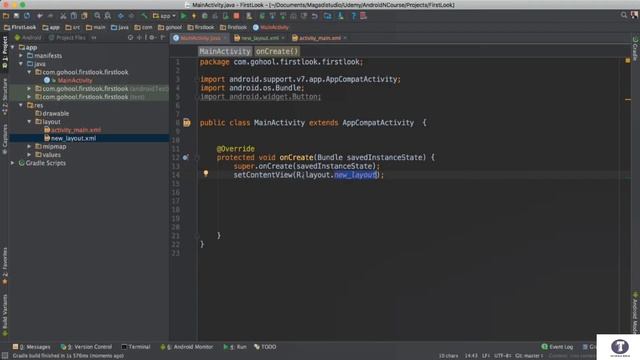
Task: Open the Messages tool window
Action: pos(31,347)
